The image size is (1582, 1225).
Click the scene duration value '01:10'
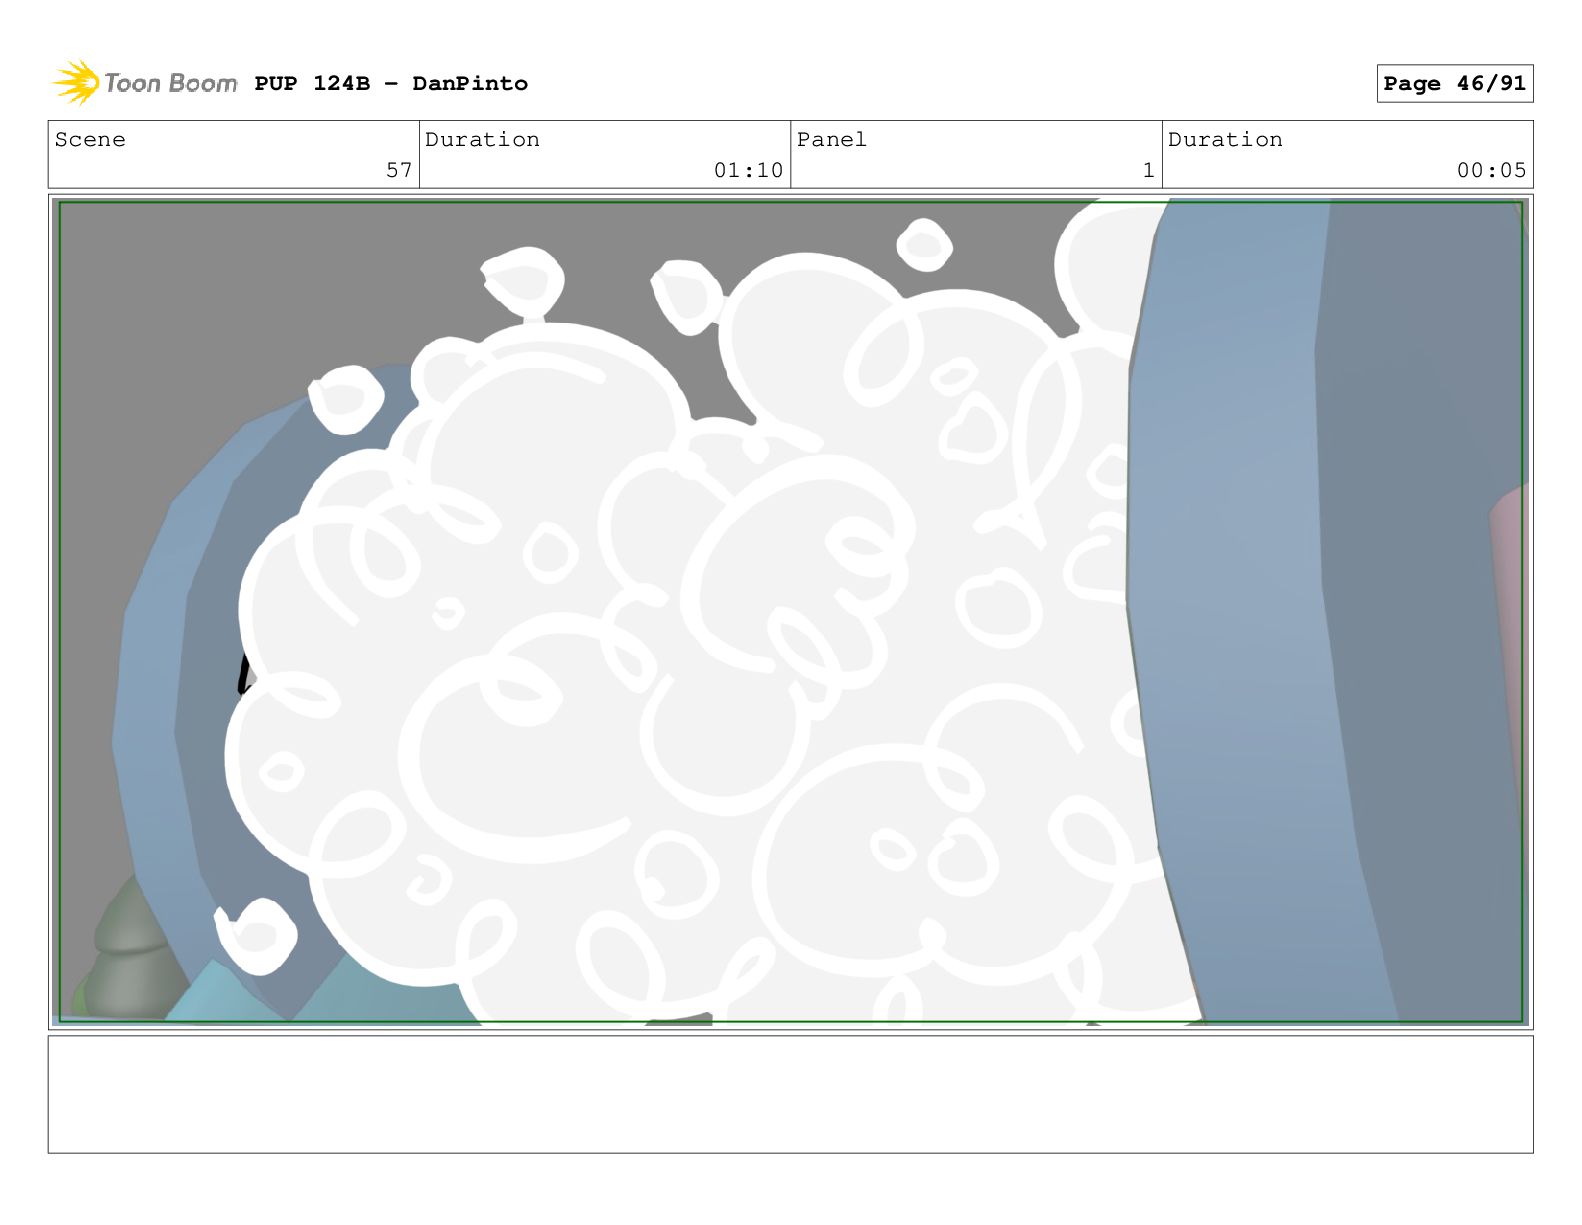748,170
